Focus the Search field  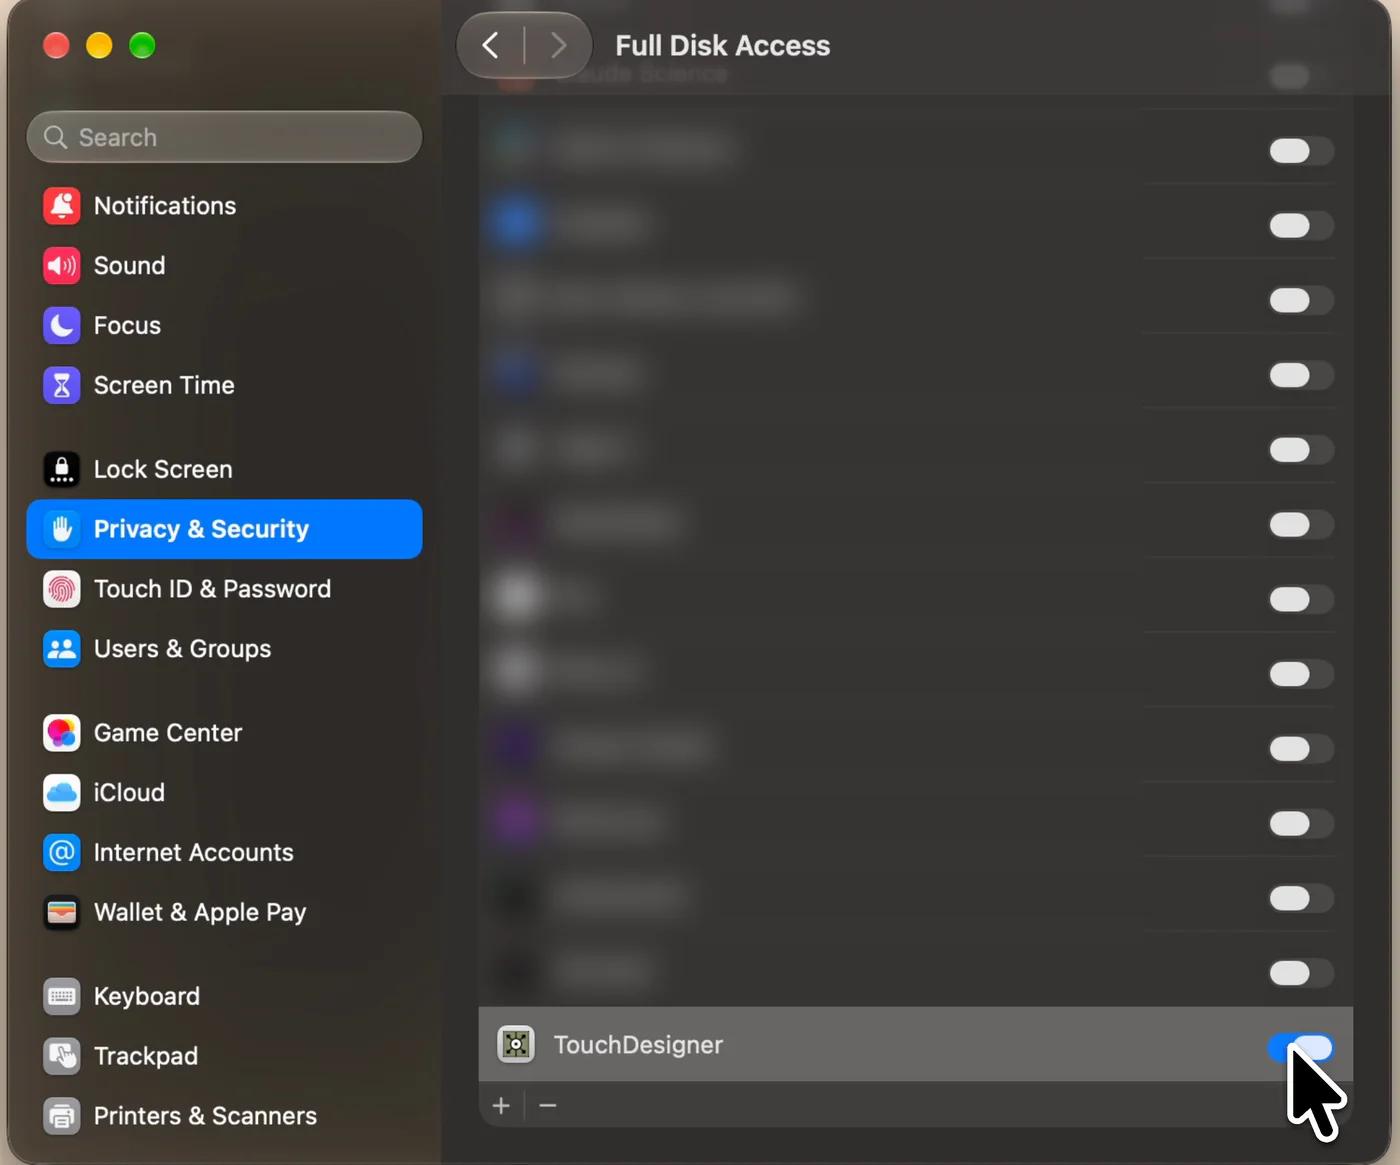point(224,137)
